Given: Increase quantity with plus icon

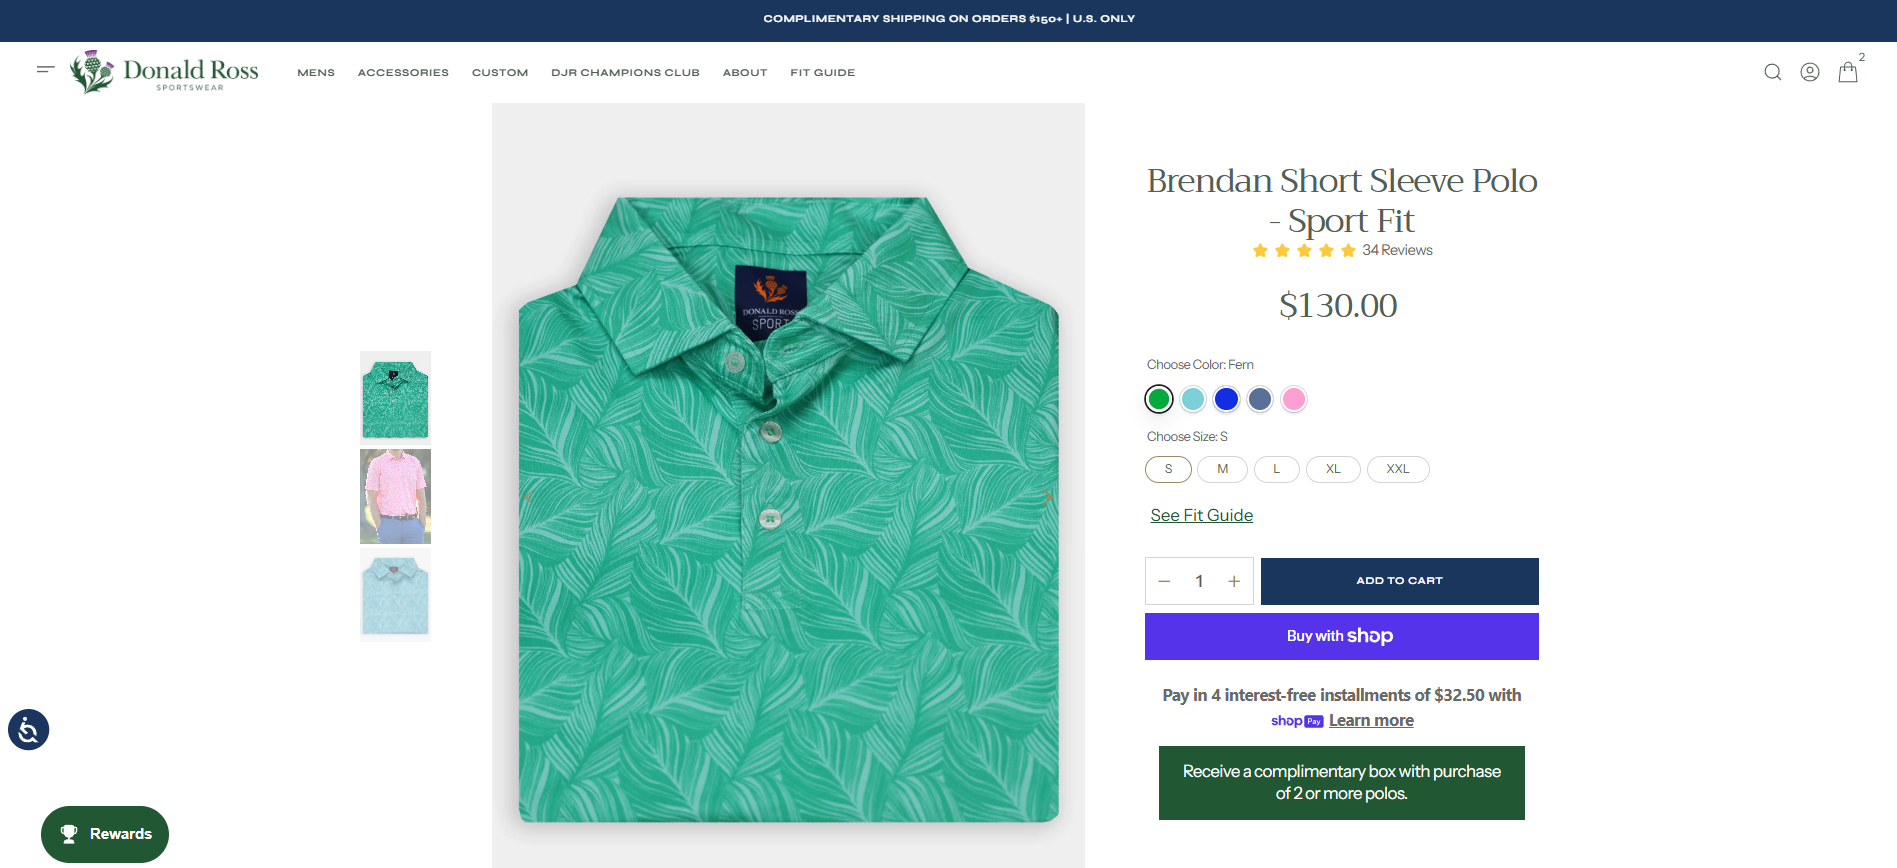Looking at the screenshot, I should tap(1234, 581).
